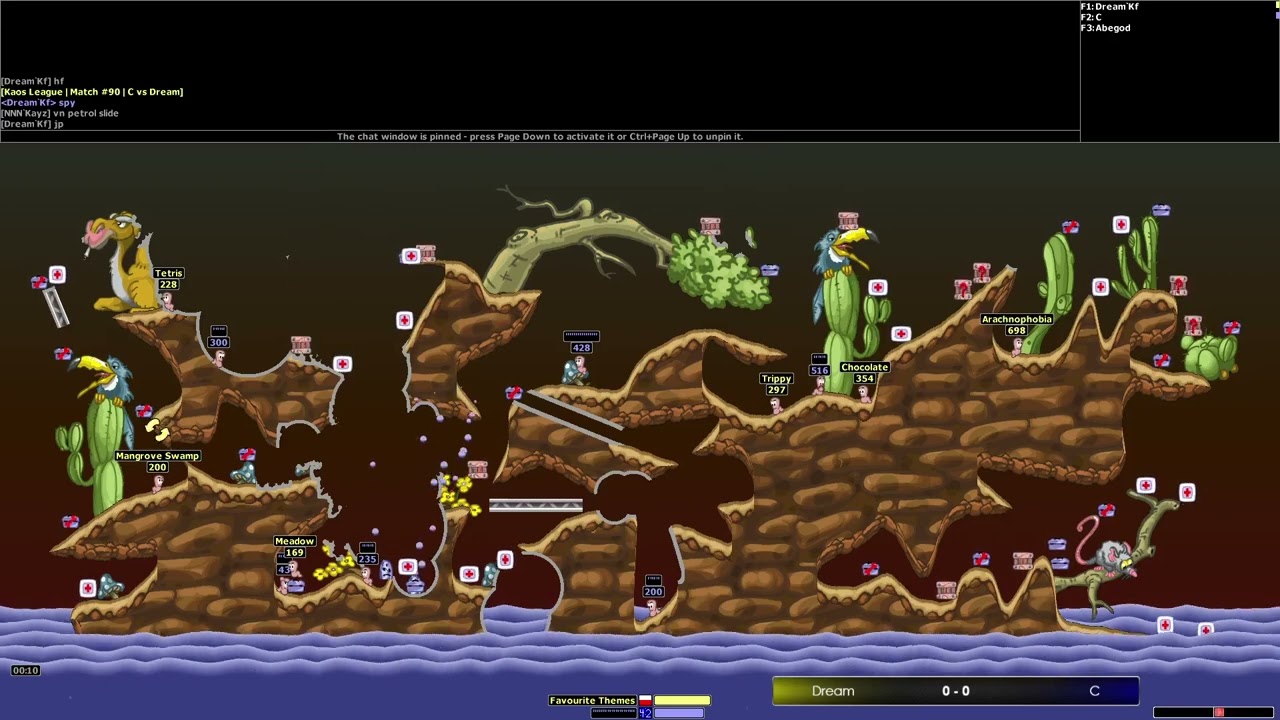Select F3: Abegod in the player list
The image size is (1280, 720).
[1106, 28]
